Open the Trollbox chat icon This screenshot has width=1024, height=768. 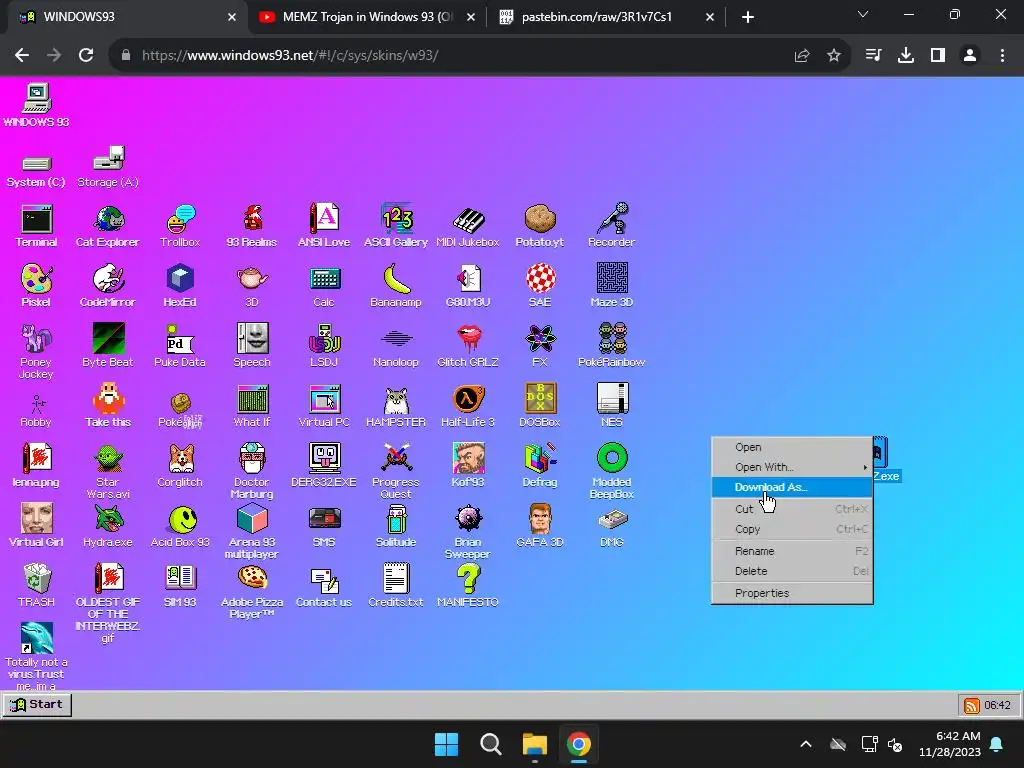click(x=180, y=226)
